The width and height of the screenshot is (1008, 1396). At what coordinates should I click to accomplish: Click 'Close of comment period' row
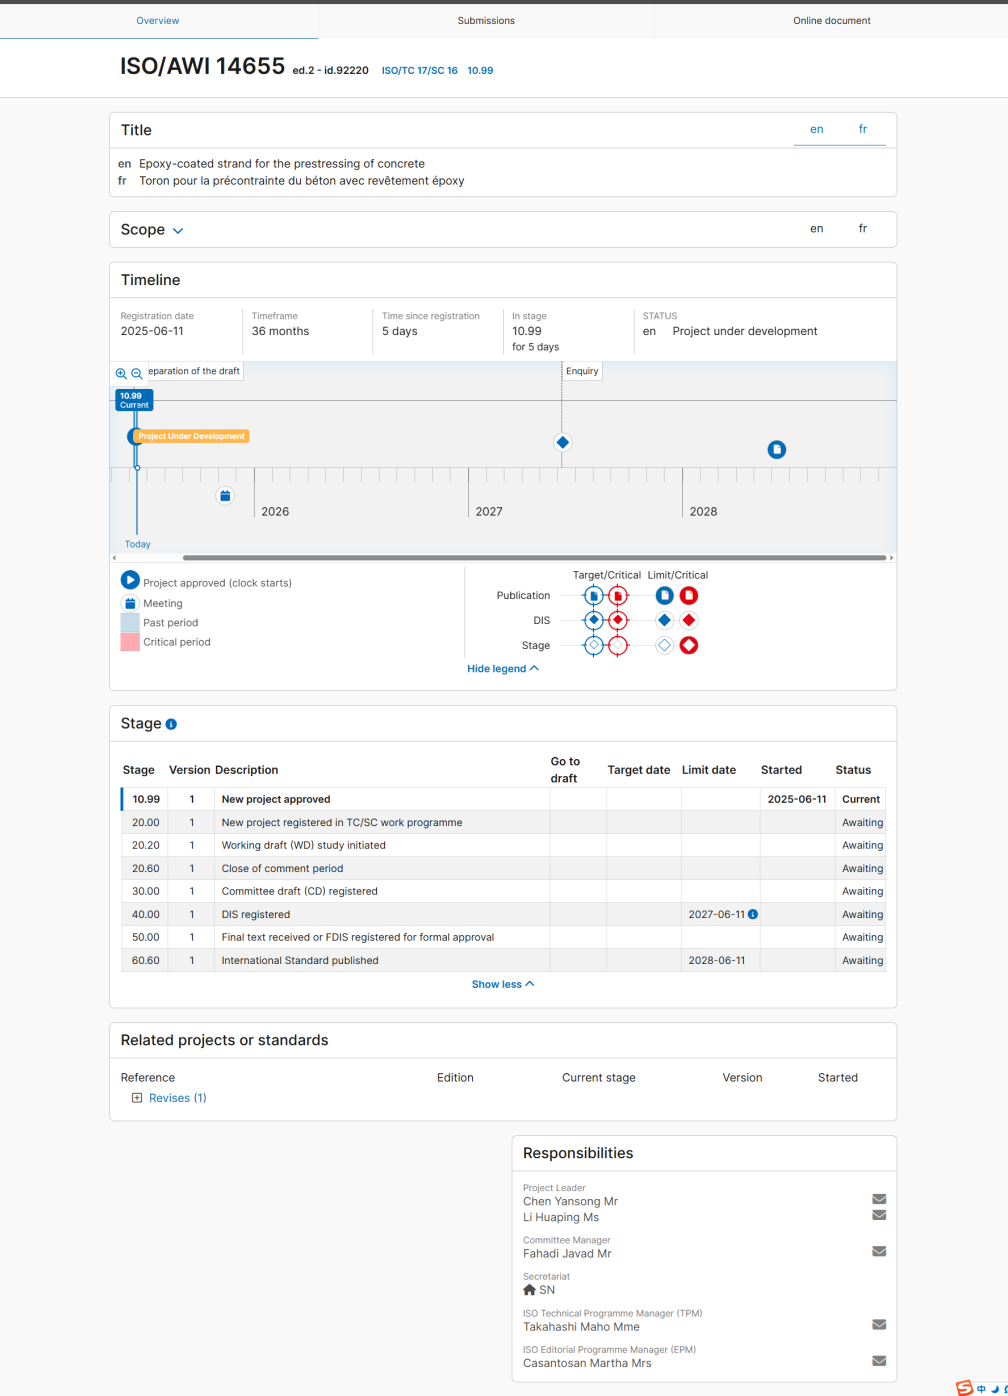(x=503, y=868)
